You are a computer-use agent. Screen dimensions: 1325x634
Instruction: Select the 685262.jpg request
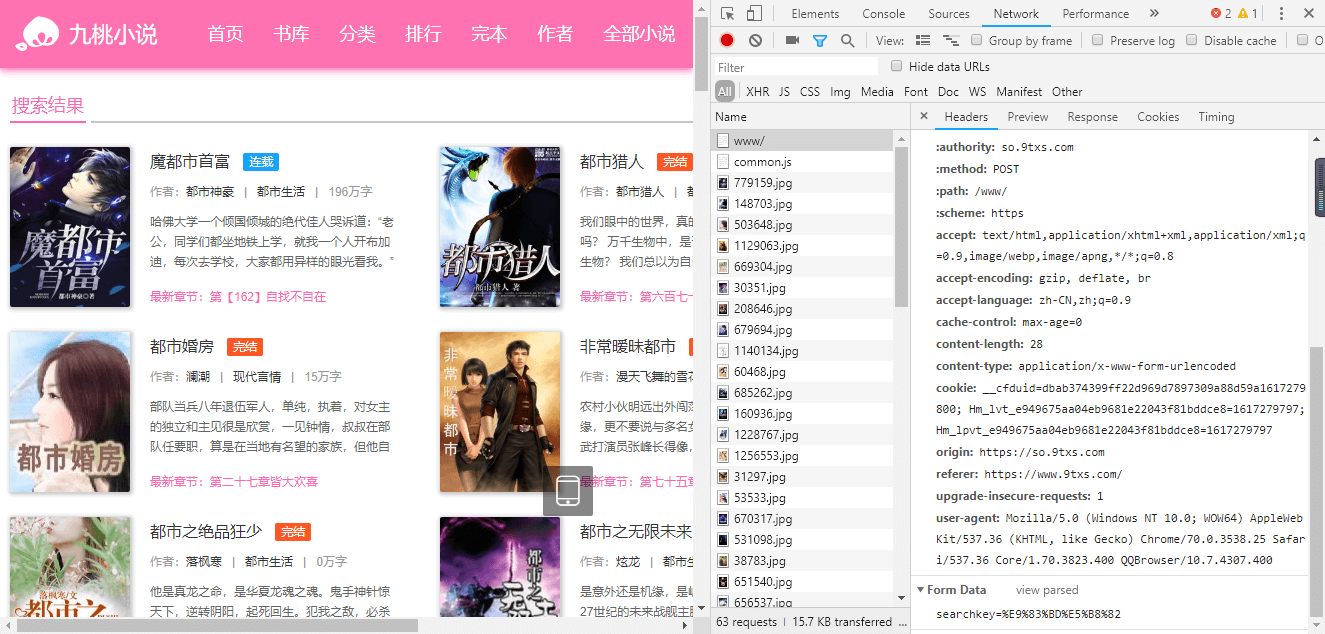802,393
